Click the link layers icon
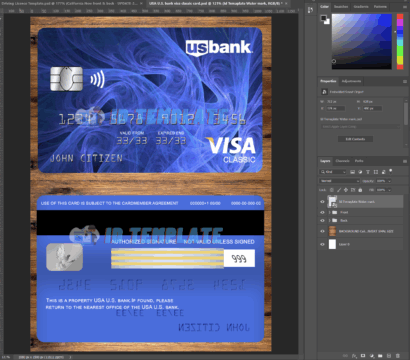This screenshot has width=410, height=360. point(345,356)
